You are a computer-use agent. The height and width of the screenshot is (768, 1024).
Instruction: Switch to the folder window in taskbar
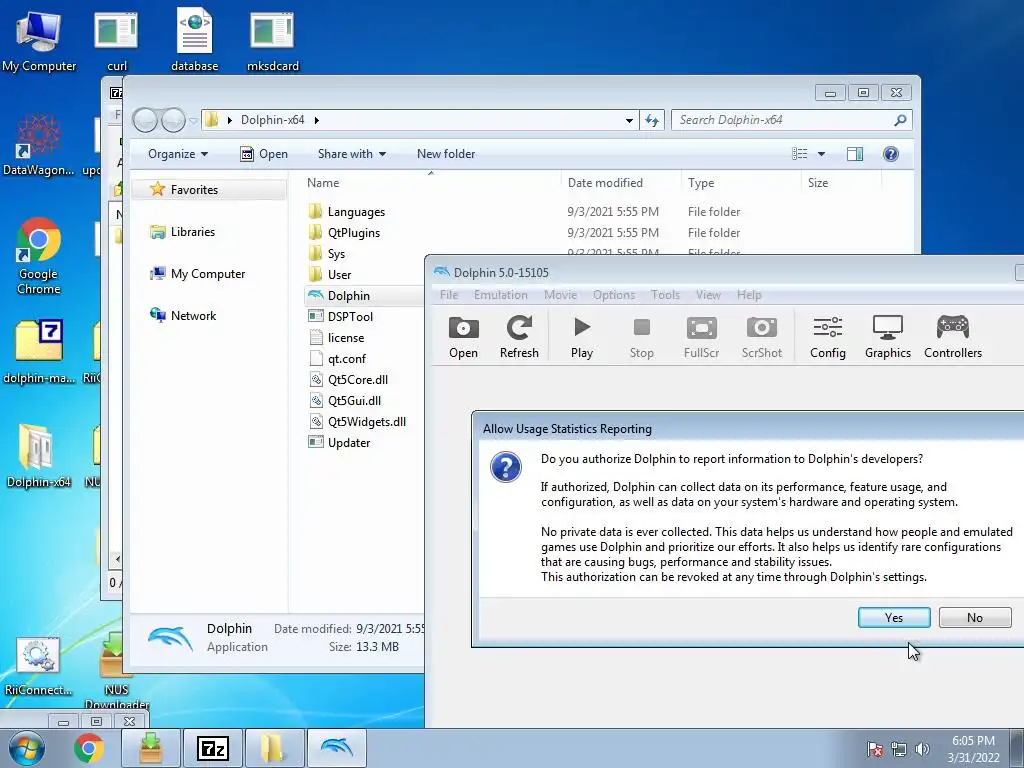click(x=274, y=748)
